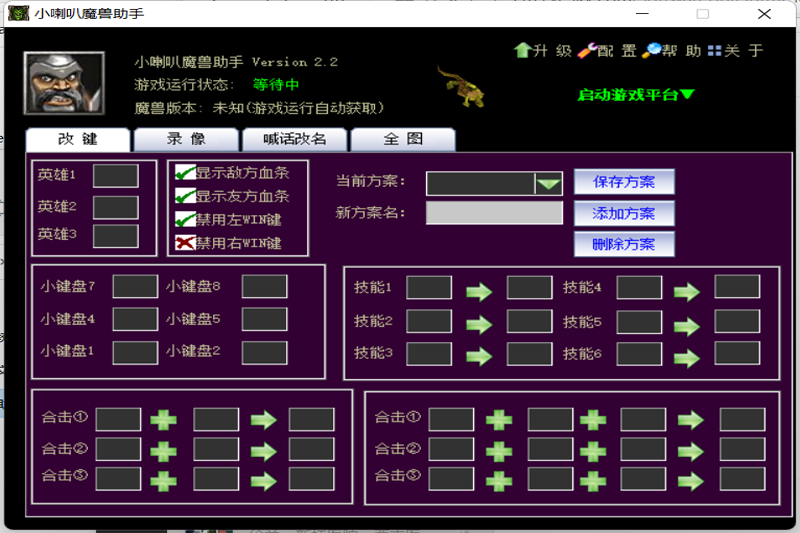The width and height of the screenshot is (800, 533).
Task: Toggle 显示友方血条 checkbox
Action: [x=184, y=197]
